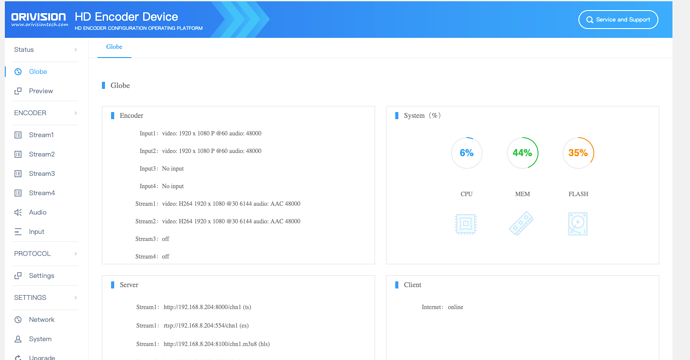
Task: Click the Stream1 sidebar icon
Action: click(x=18, y=135)
